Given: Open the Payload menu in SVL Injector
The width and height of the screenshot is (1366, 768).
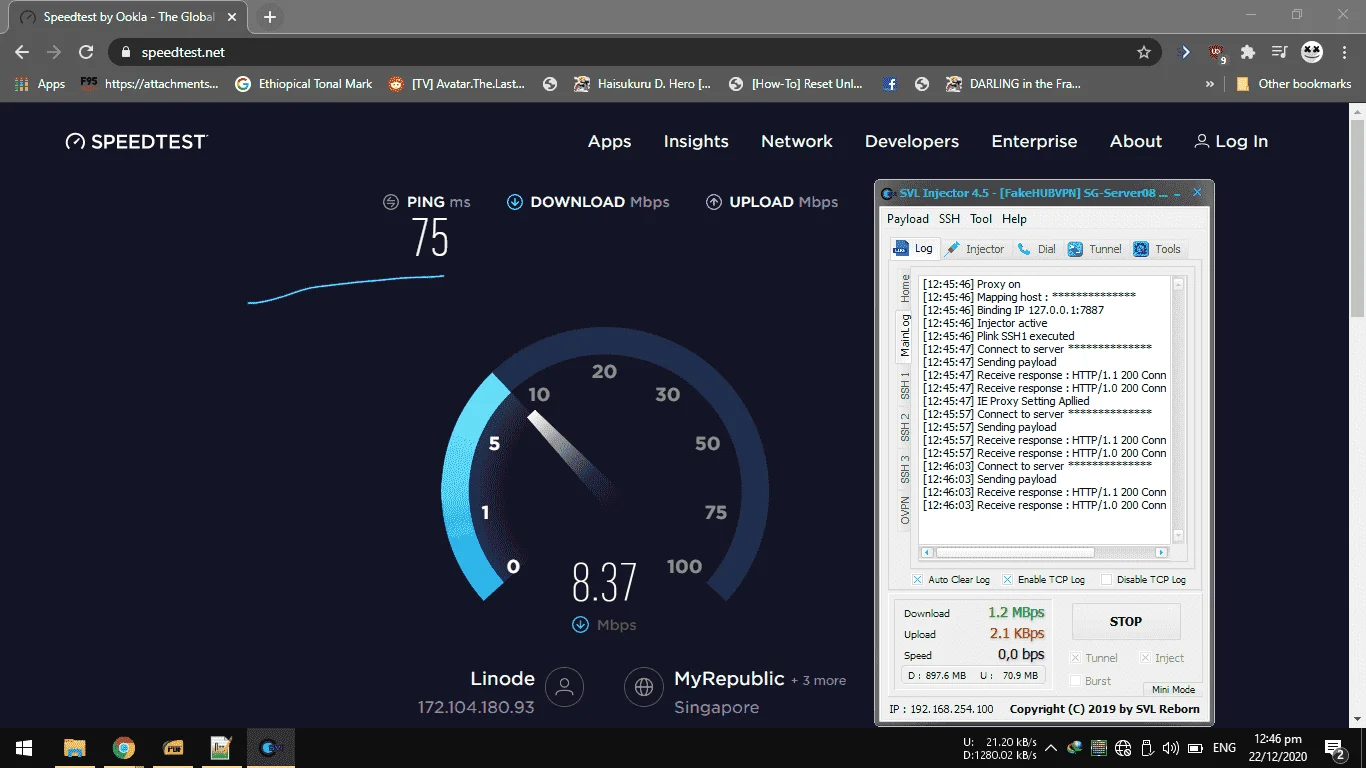Looking at the screenshot, I should [x=908, y=219].
